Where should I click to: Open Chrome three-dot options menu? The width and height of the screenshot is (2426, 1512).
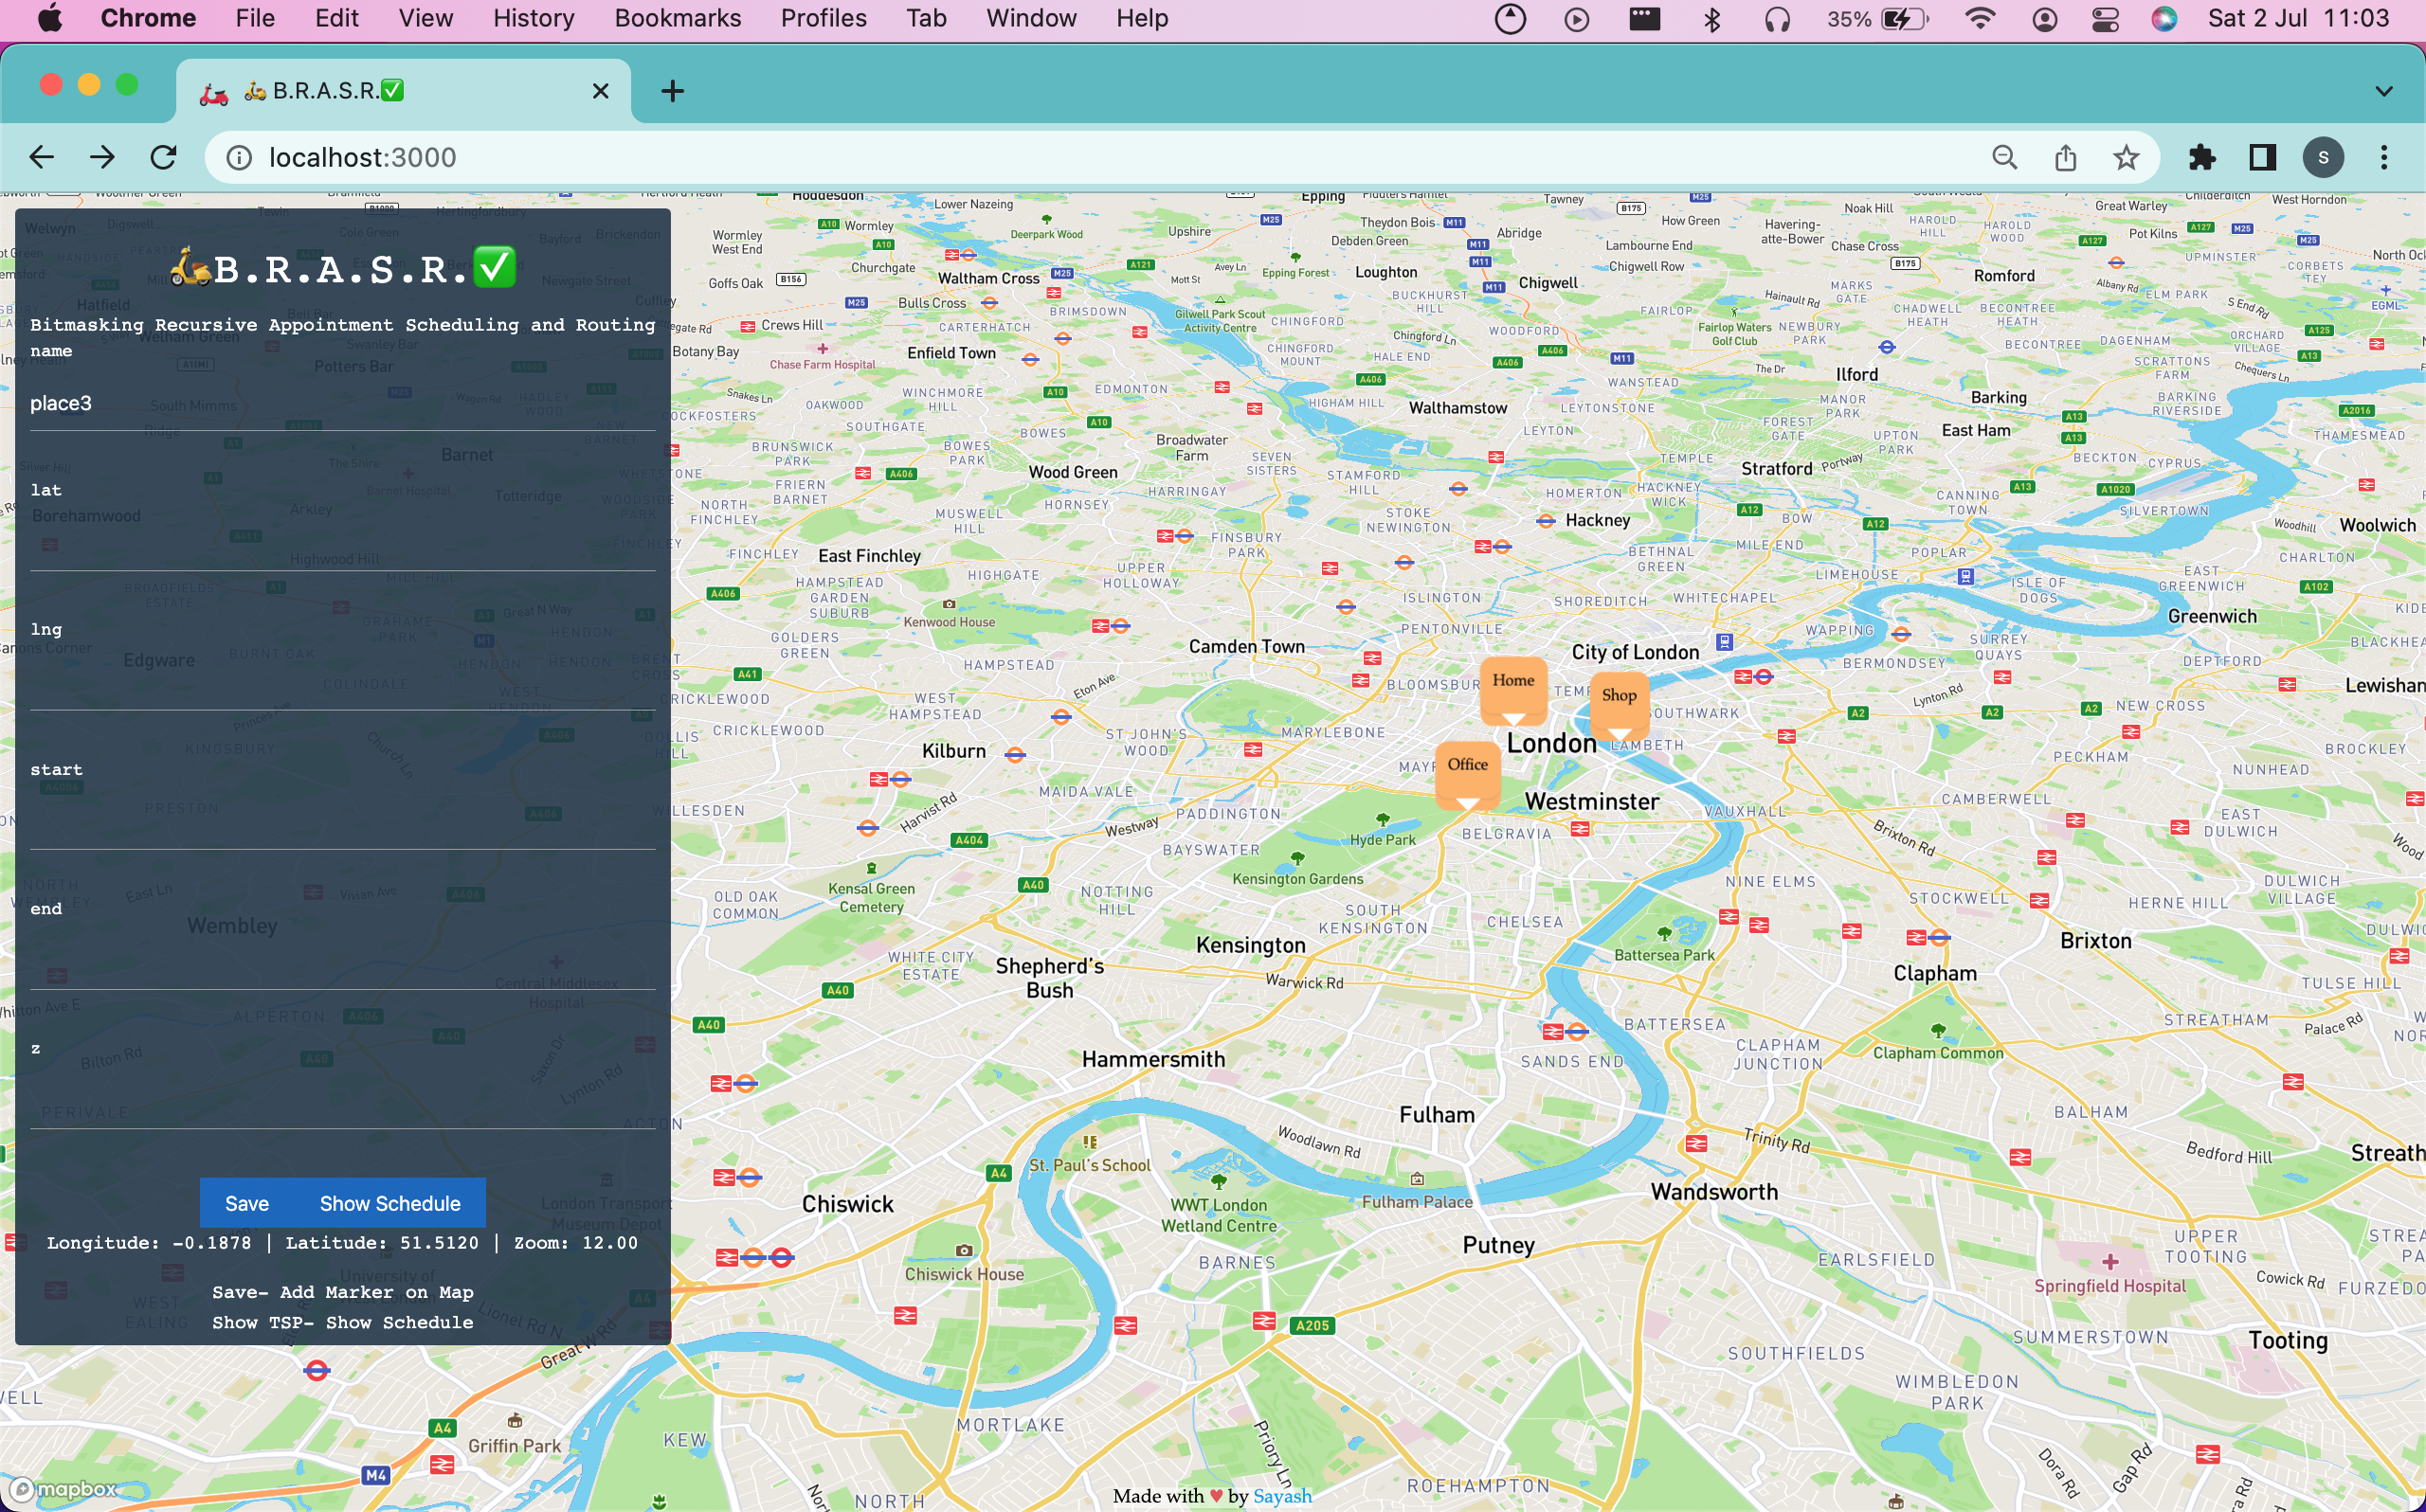pos(2384,157)
